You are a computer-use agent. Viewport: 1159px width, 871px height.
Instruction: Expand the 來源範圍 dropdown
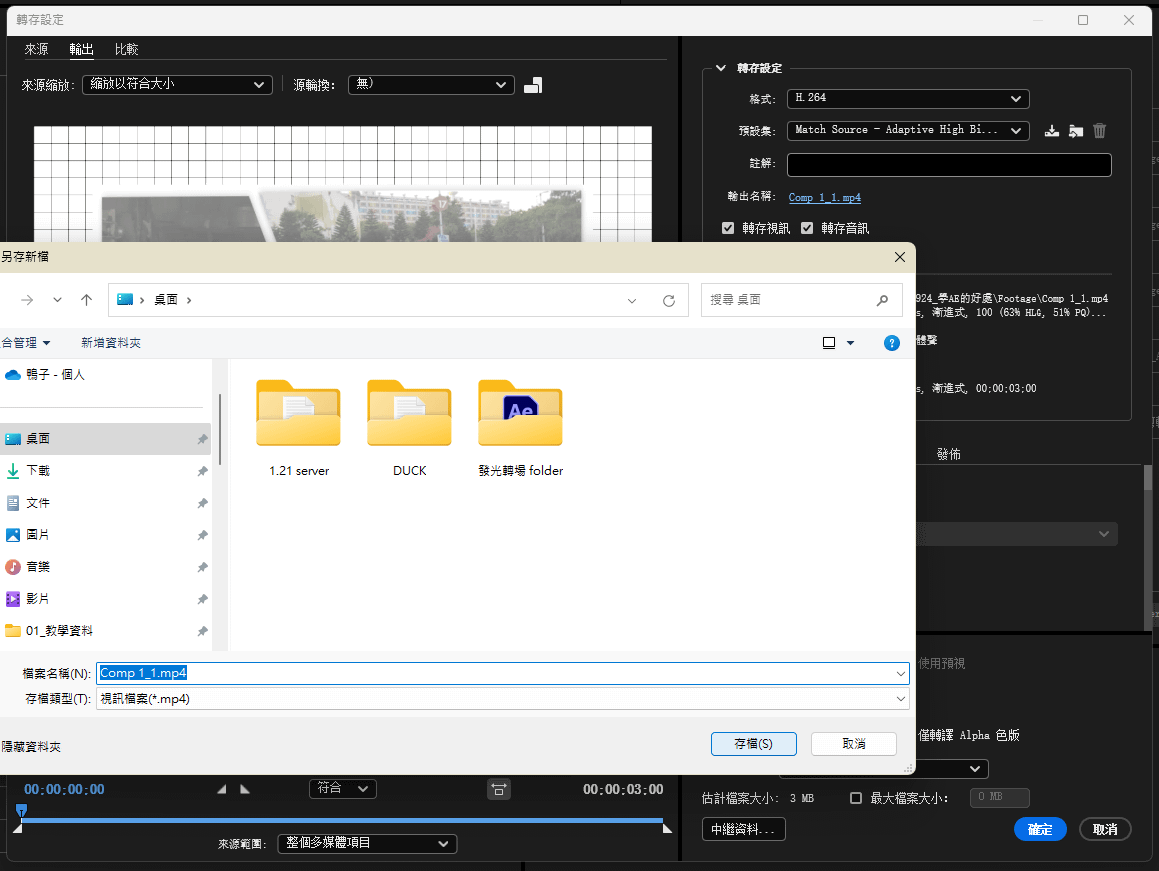point(367,843)
